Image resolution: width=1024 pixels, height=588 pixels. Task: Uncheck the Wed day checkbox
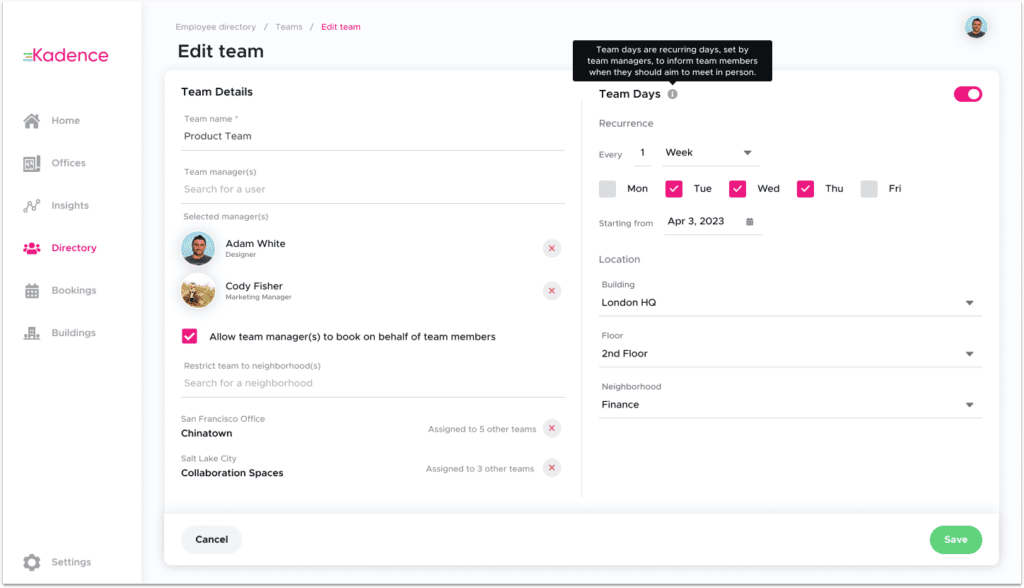point(737,189)
